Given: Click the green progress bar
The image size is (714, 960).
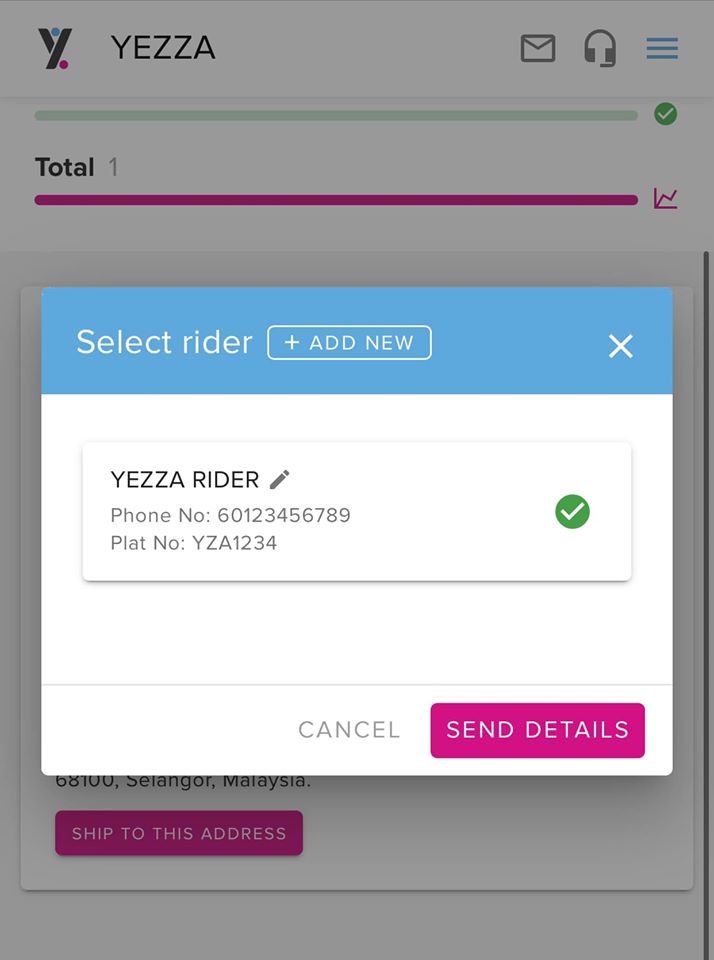Looking at the screenshot, I should click(336, 115).
